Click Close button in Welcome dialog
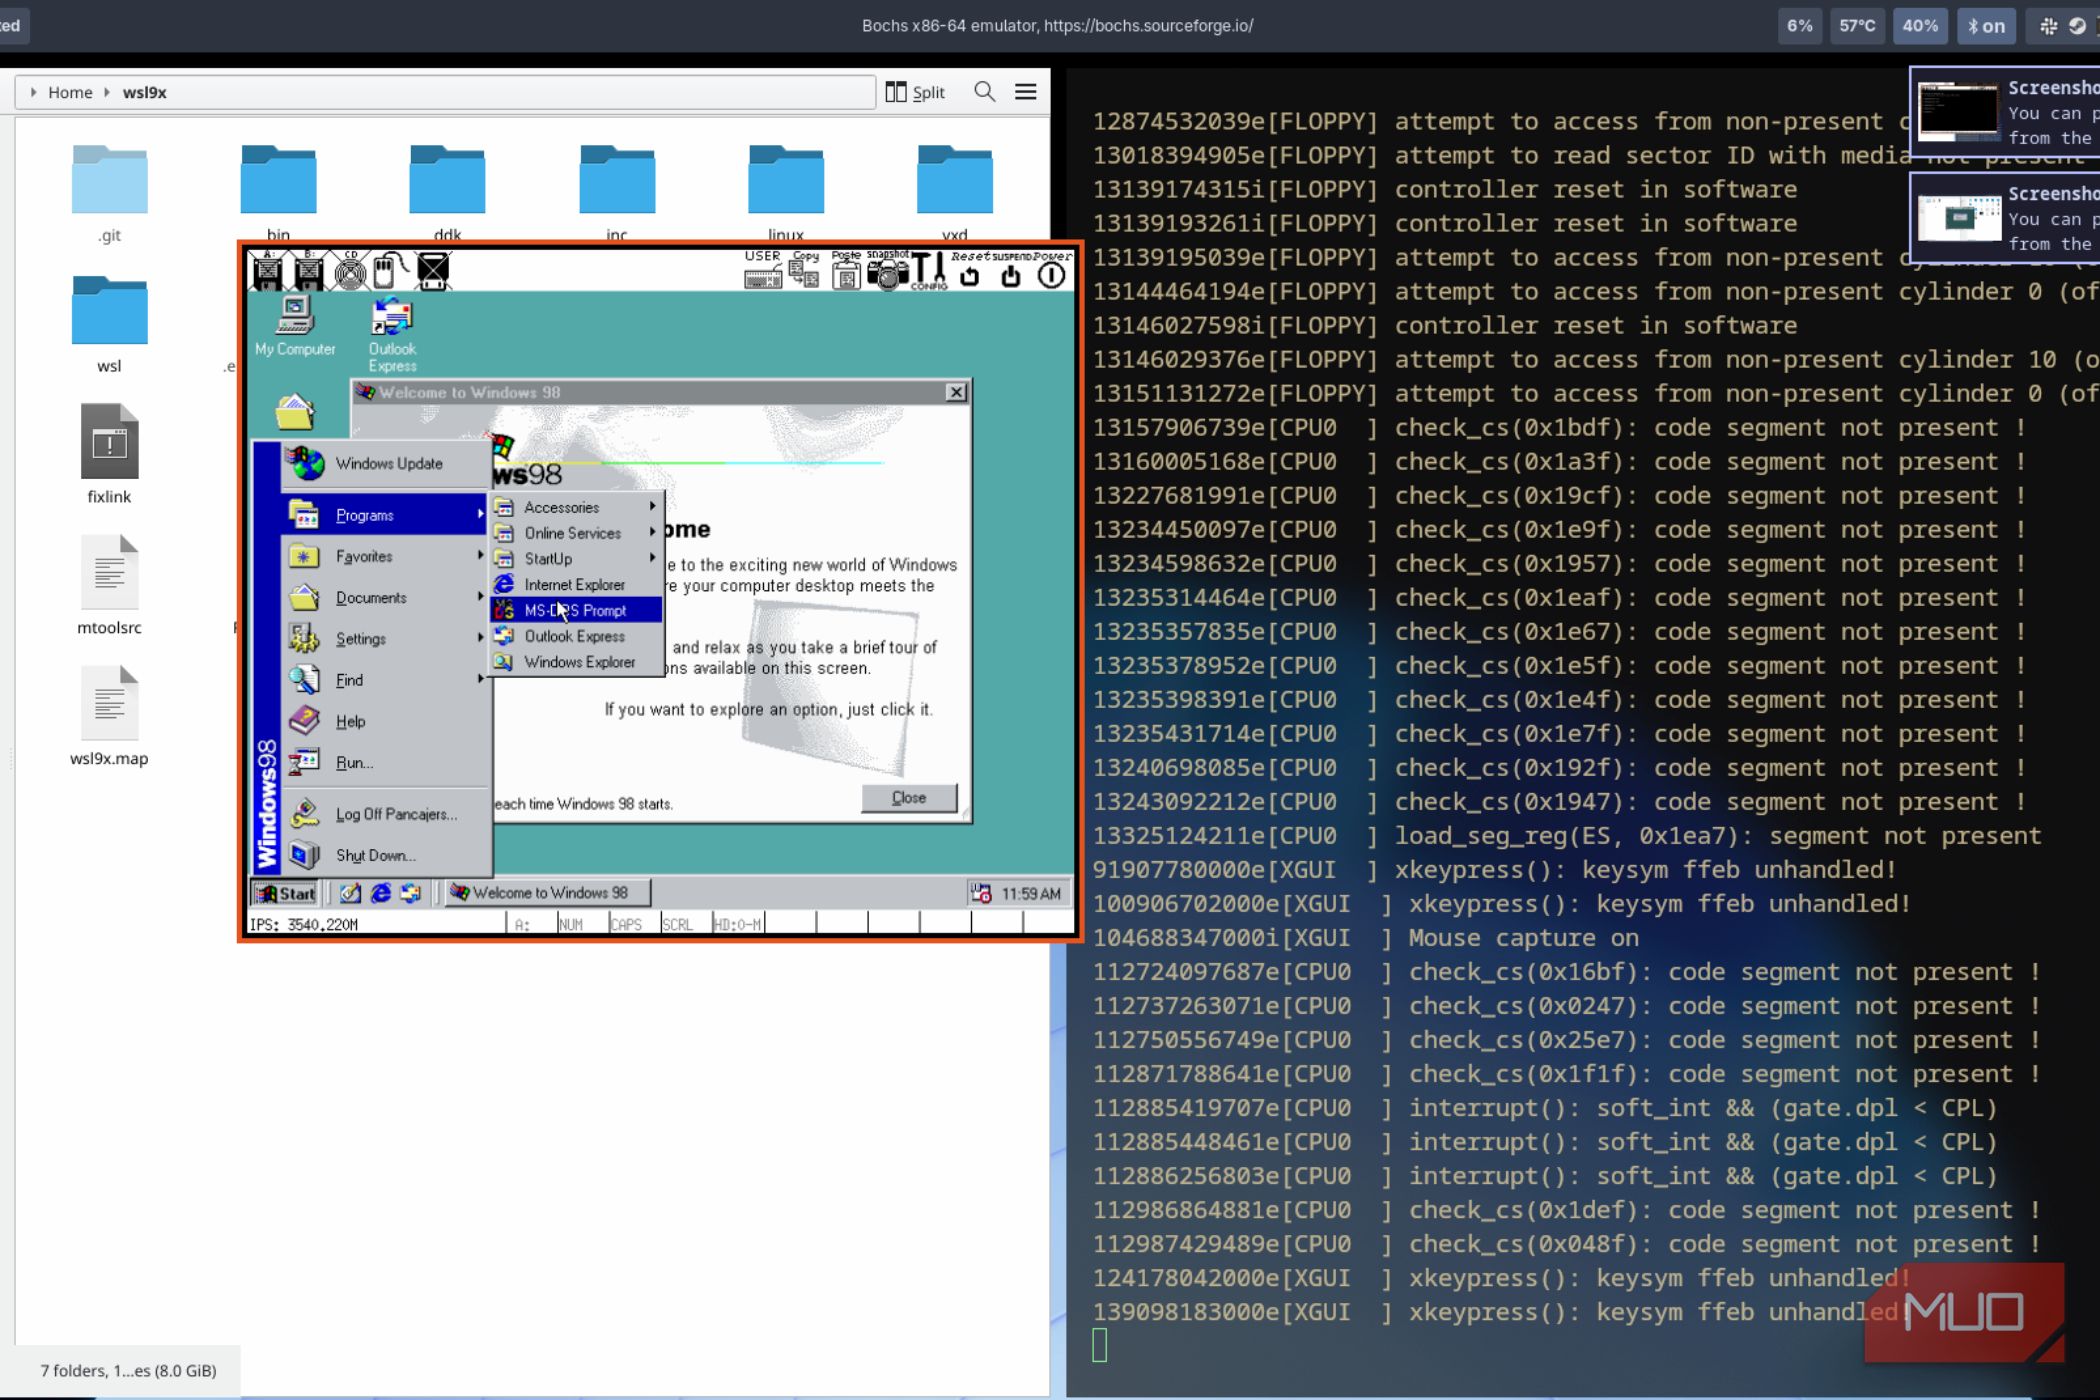The width and height of the screenshot is (2100, 1400). coord(909,797)
